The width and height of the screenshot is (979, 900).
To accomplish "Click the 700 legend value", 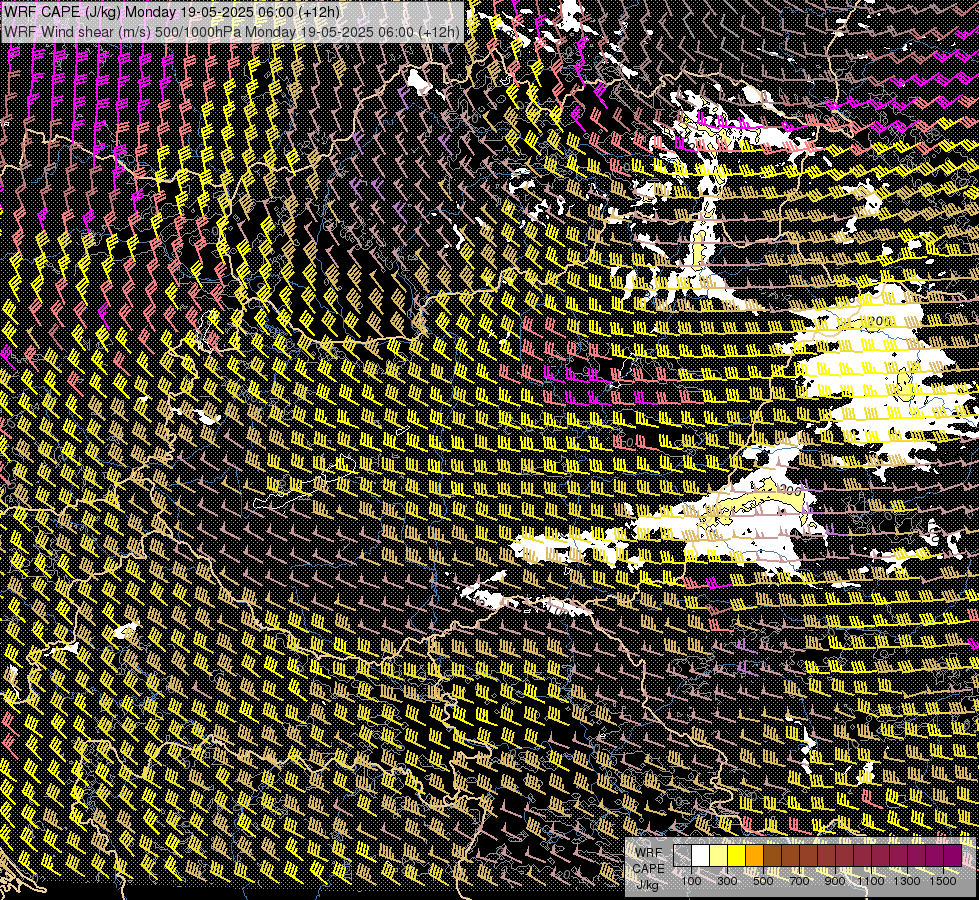I will [x=799, y=881].
